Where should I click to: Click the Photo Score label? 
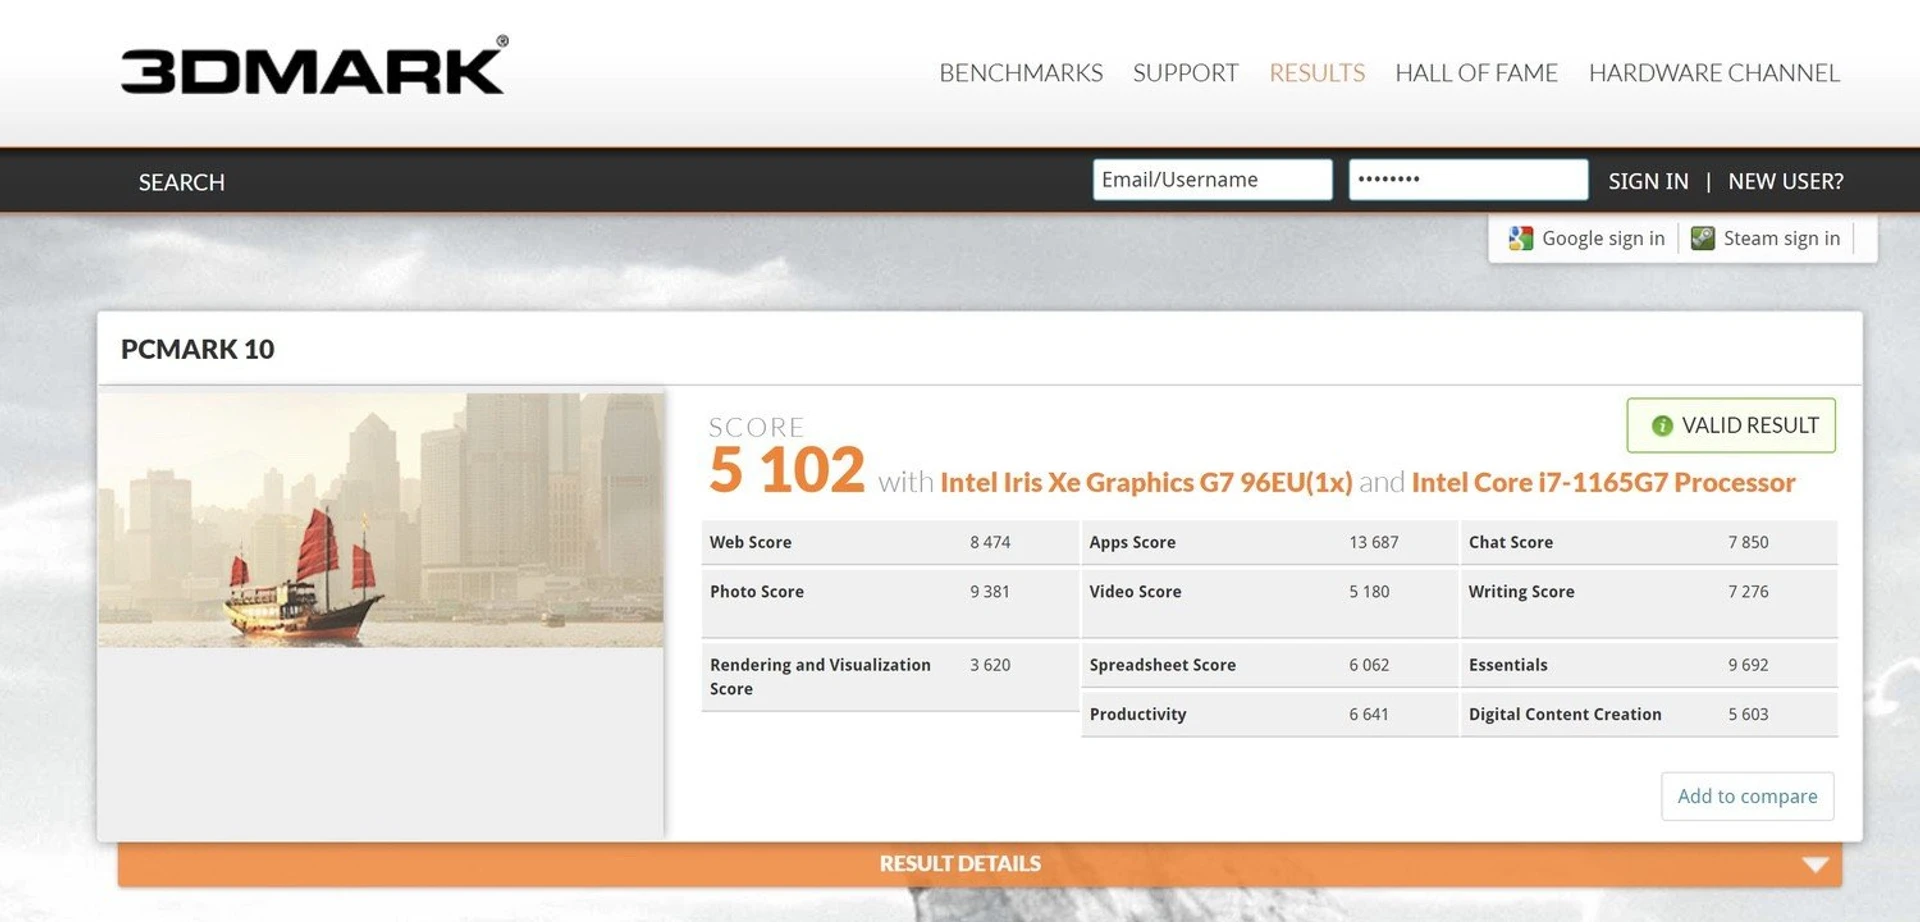(756, 591)
